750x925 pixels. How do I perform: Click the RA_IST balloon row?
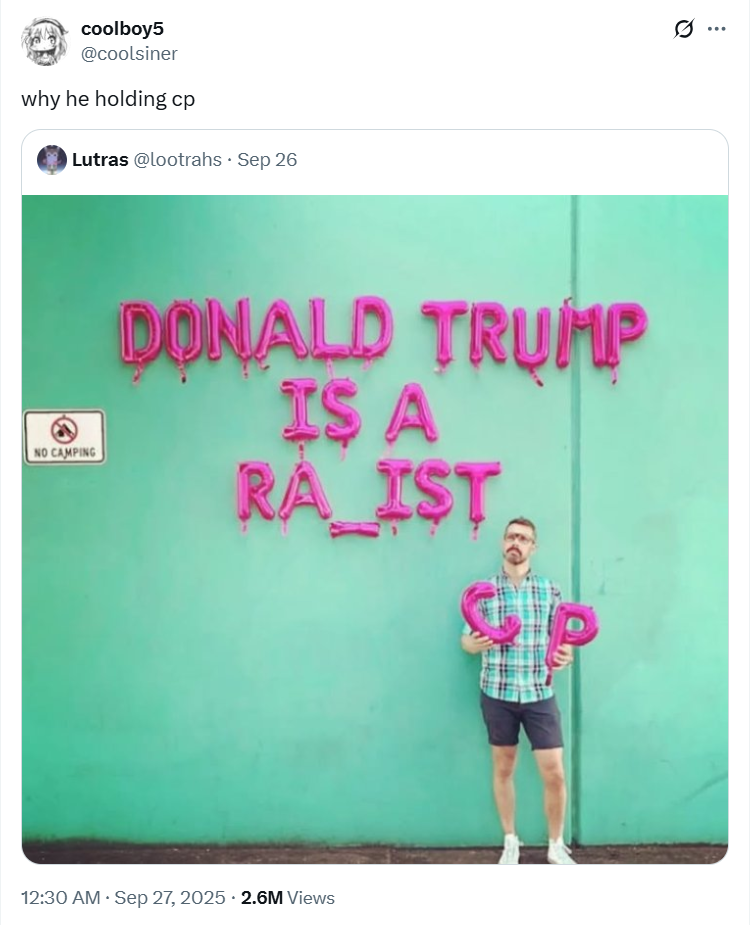(369, 497)
